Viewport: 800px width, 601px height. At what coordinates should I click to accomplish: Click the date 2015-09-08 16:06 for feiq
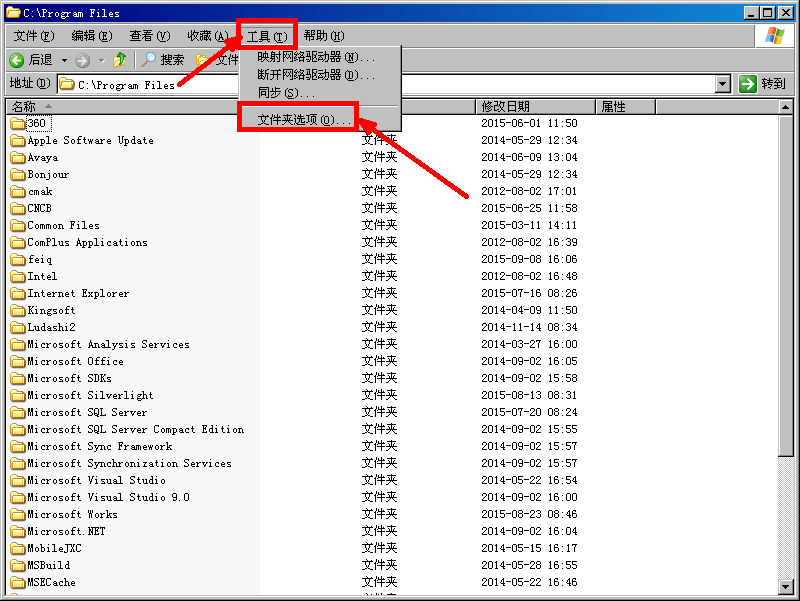pyautogui.click(x=529, y=259)
